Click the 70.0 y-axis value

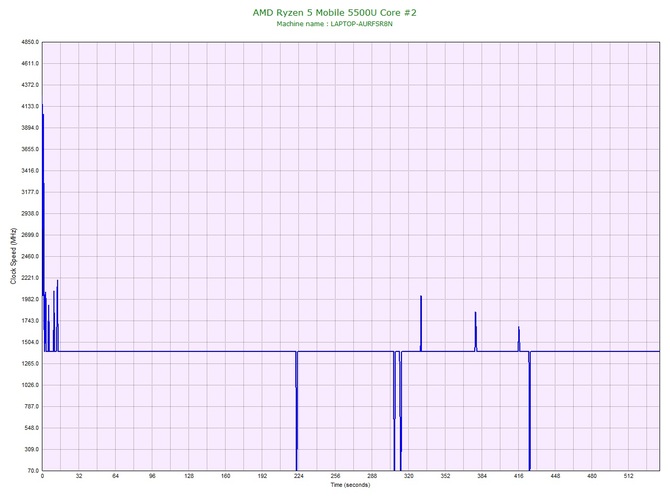coord(33,471)
